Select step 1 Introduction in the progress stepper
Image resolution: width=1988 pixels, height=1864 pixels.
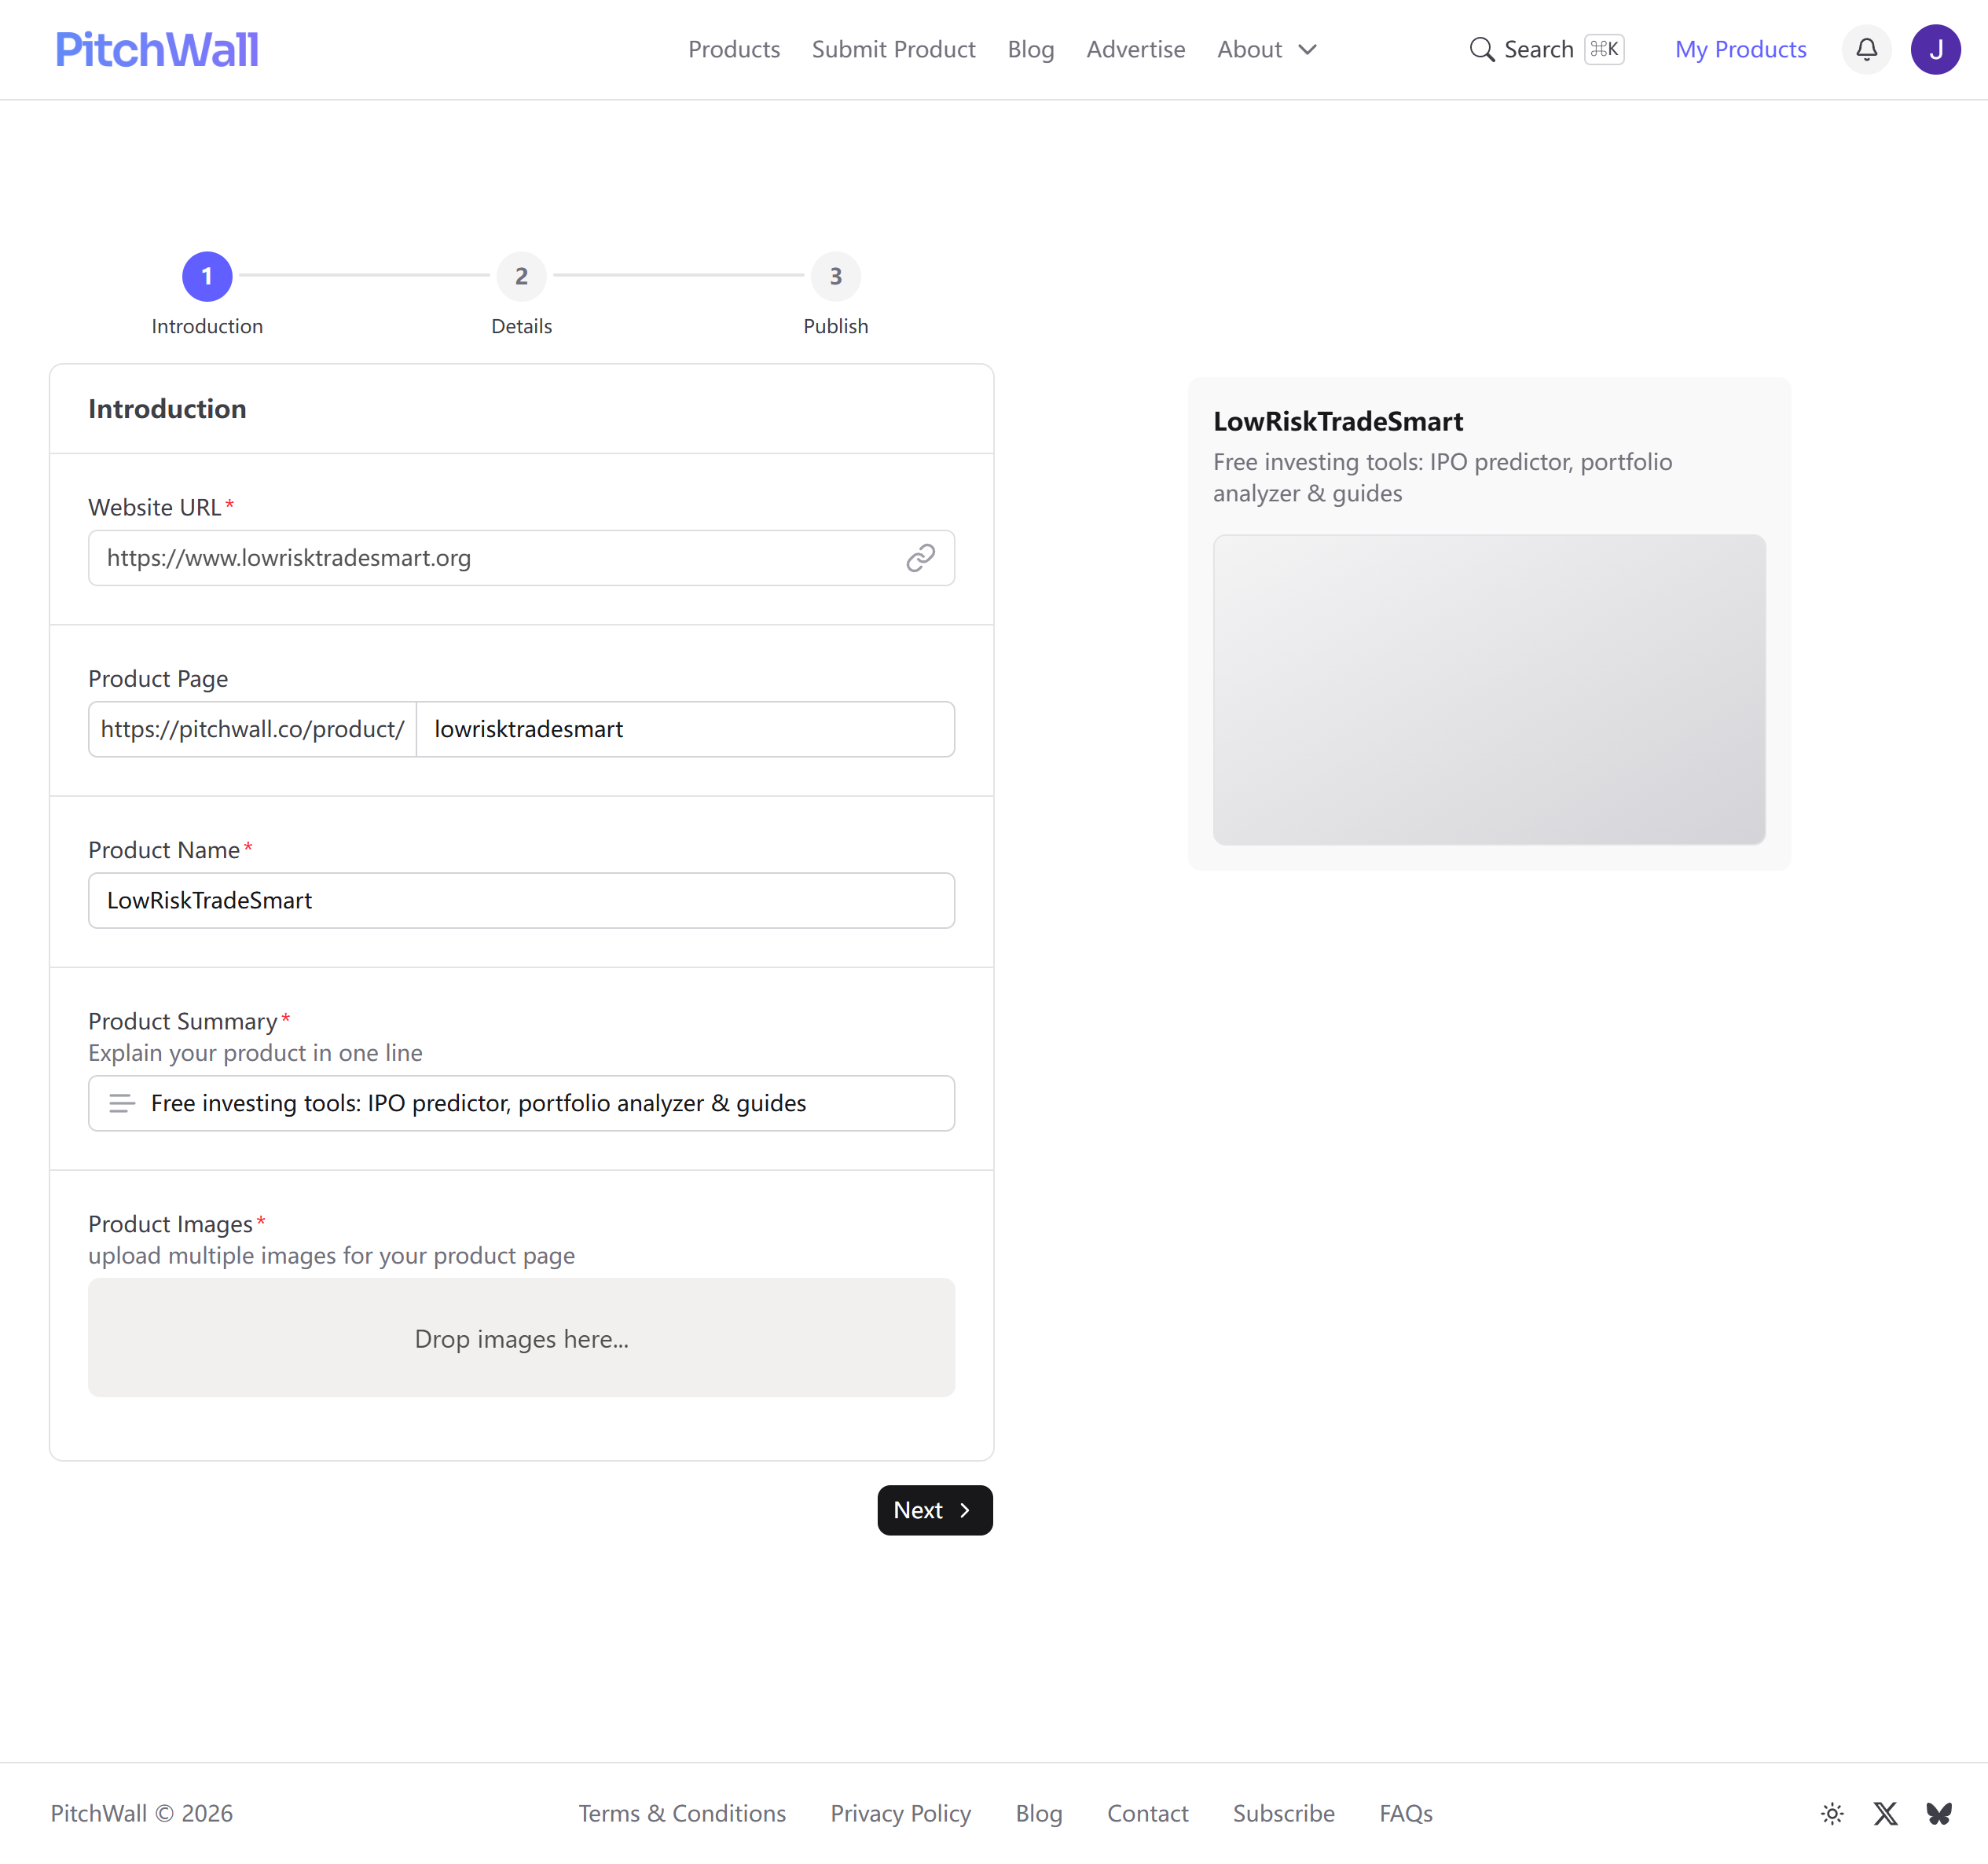(x=207, y=276)
